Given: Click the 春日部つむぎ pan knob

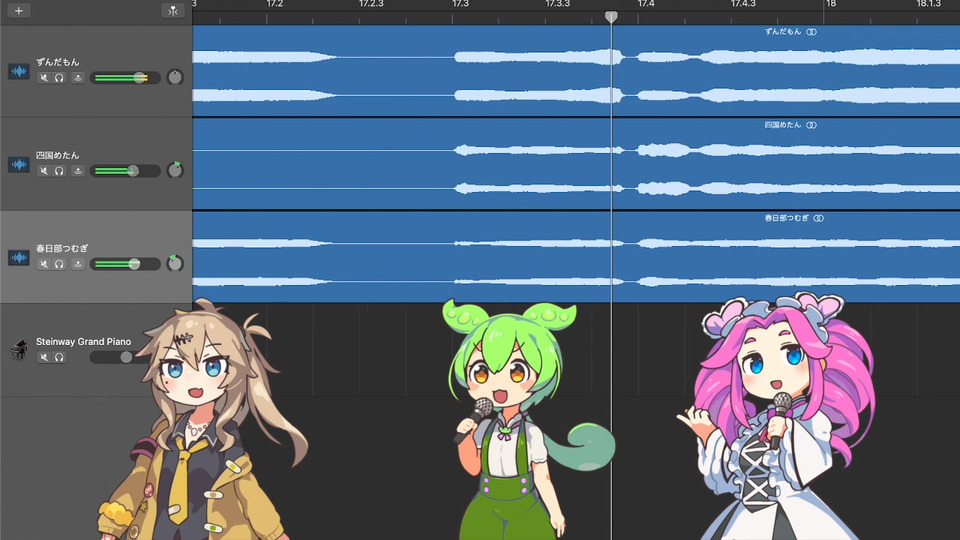Looking at the screenshot, I should (175, 263).
